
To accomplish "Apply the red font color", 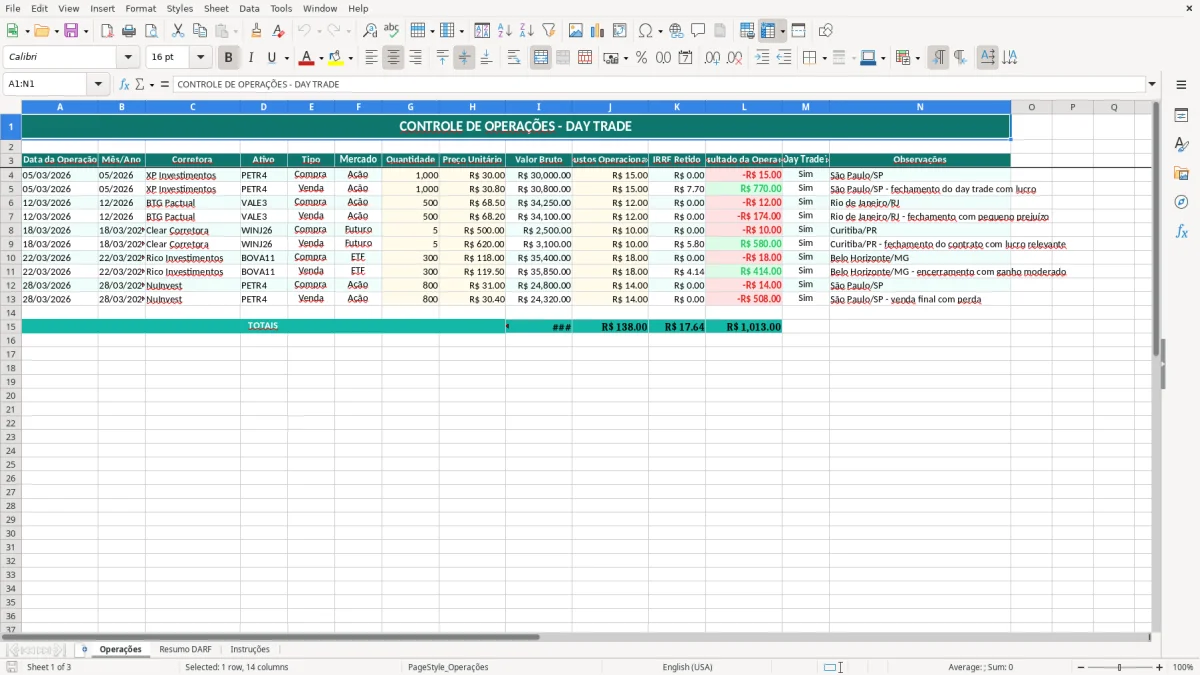I will pos(307,58).
